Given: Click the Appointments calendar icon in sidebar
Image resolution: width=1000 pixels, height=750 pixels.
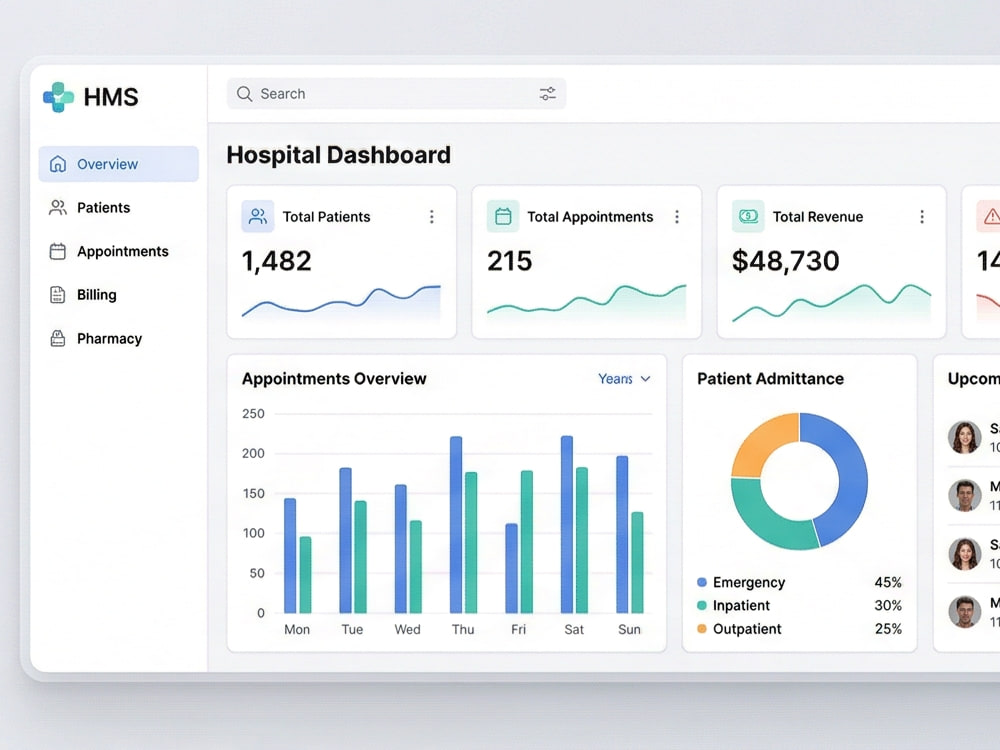Looking at the screenshot, I should tap(58, 251).
